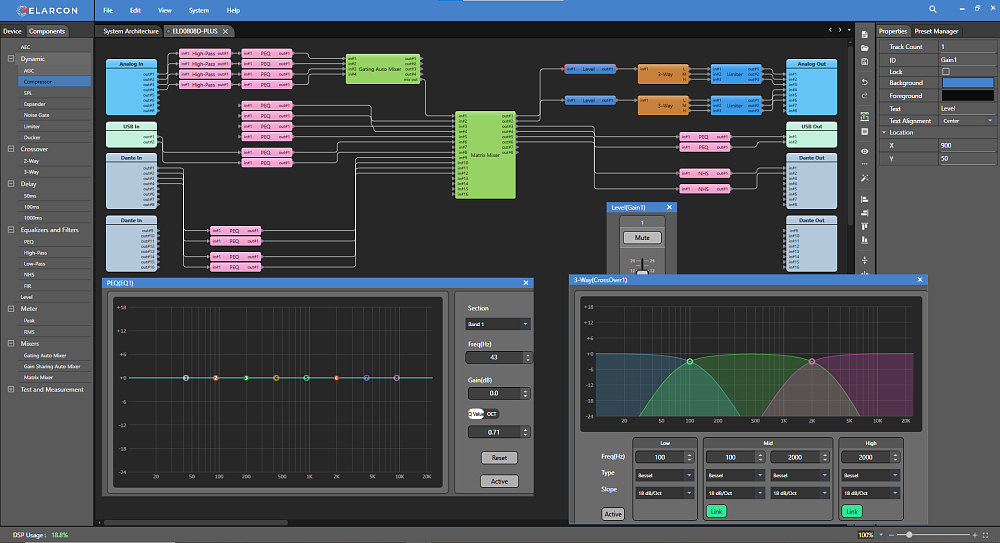The height and width of the screenshot is (543, 1000).
Task: Click the save disk icon
Action: (x=865, y=62)
